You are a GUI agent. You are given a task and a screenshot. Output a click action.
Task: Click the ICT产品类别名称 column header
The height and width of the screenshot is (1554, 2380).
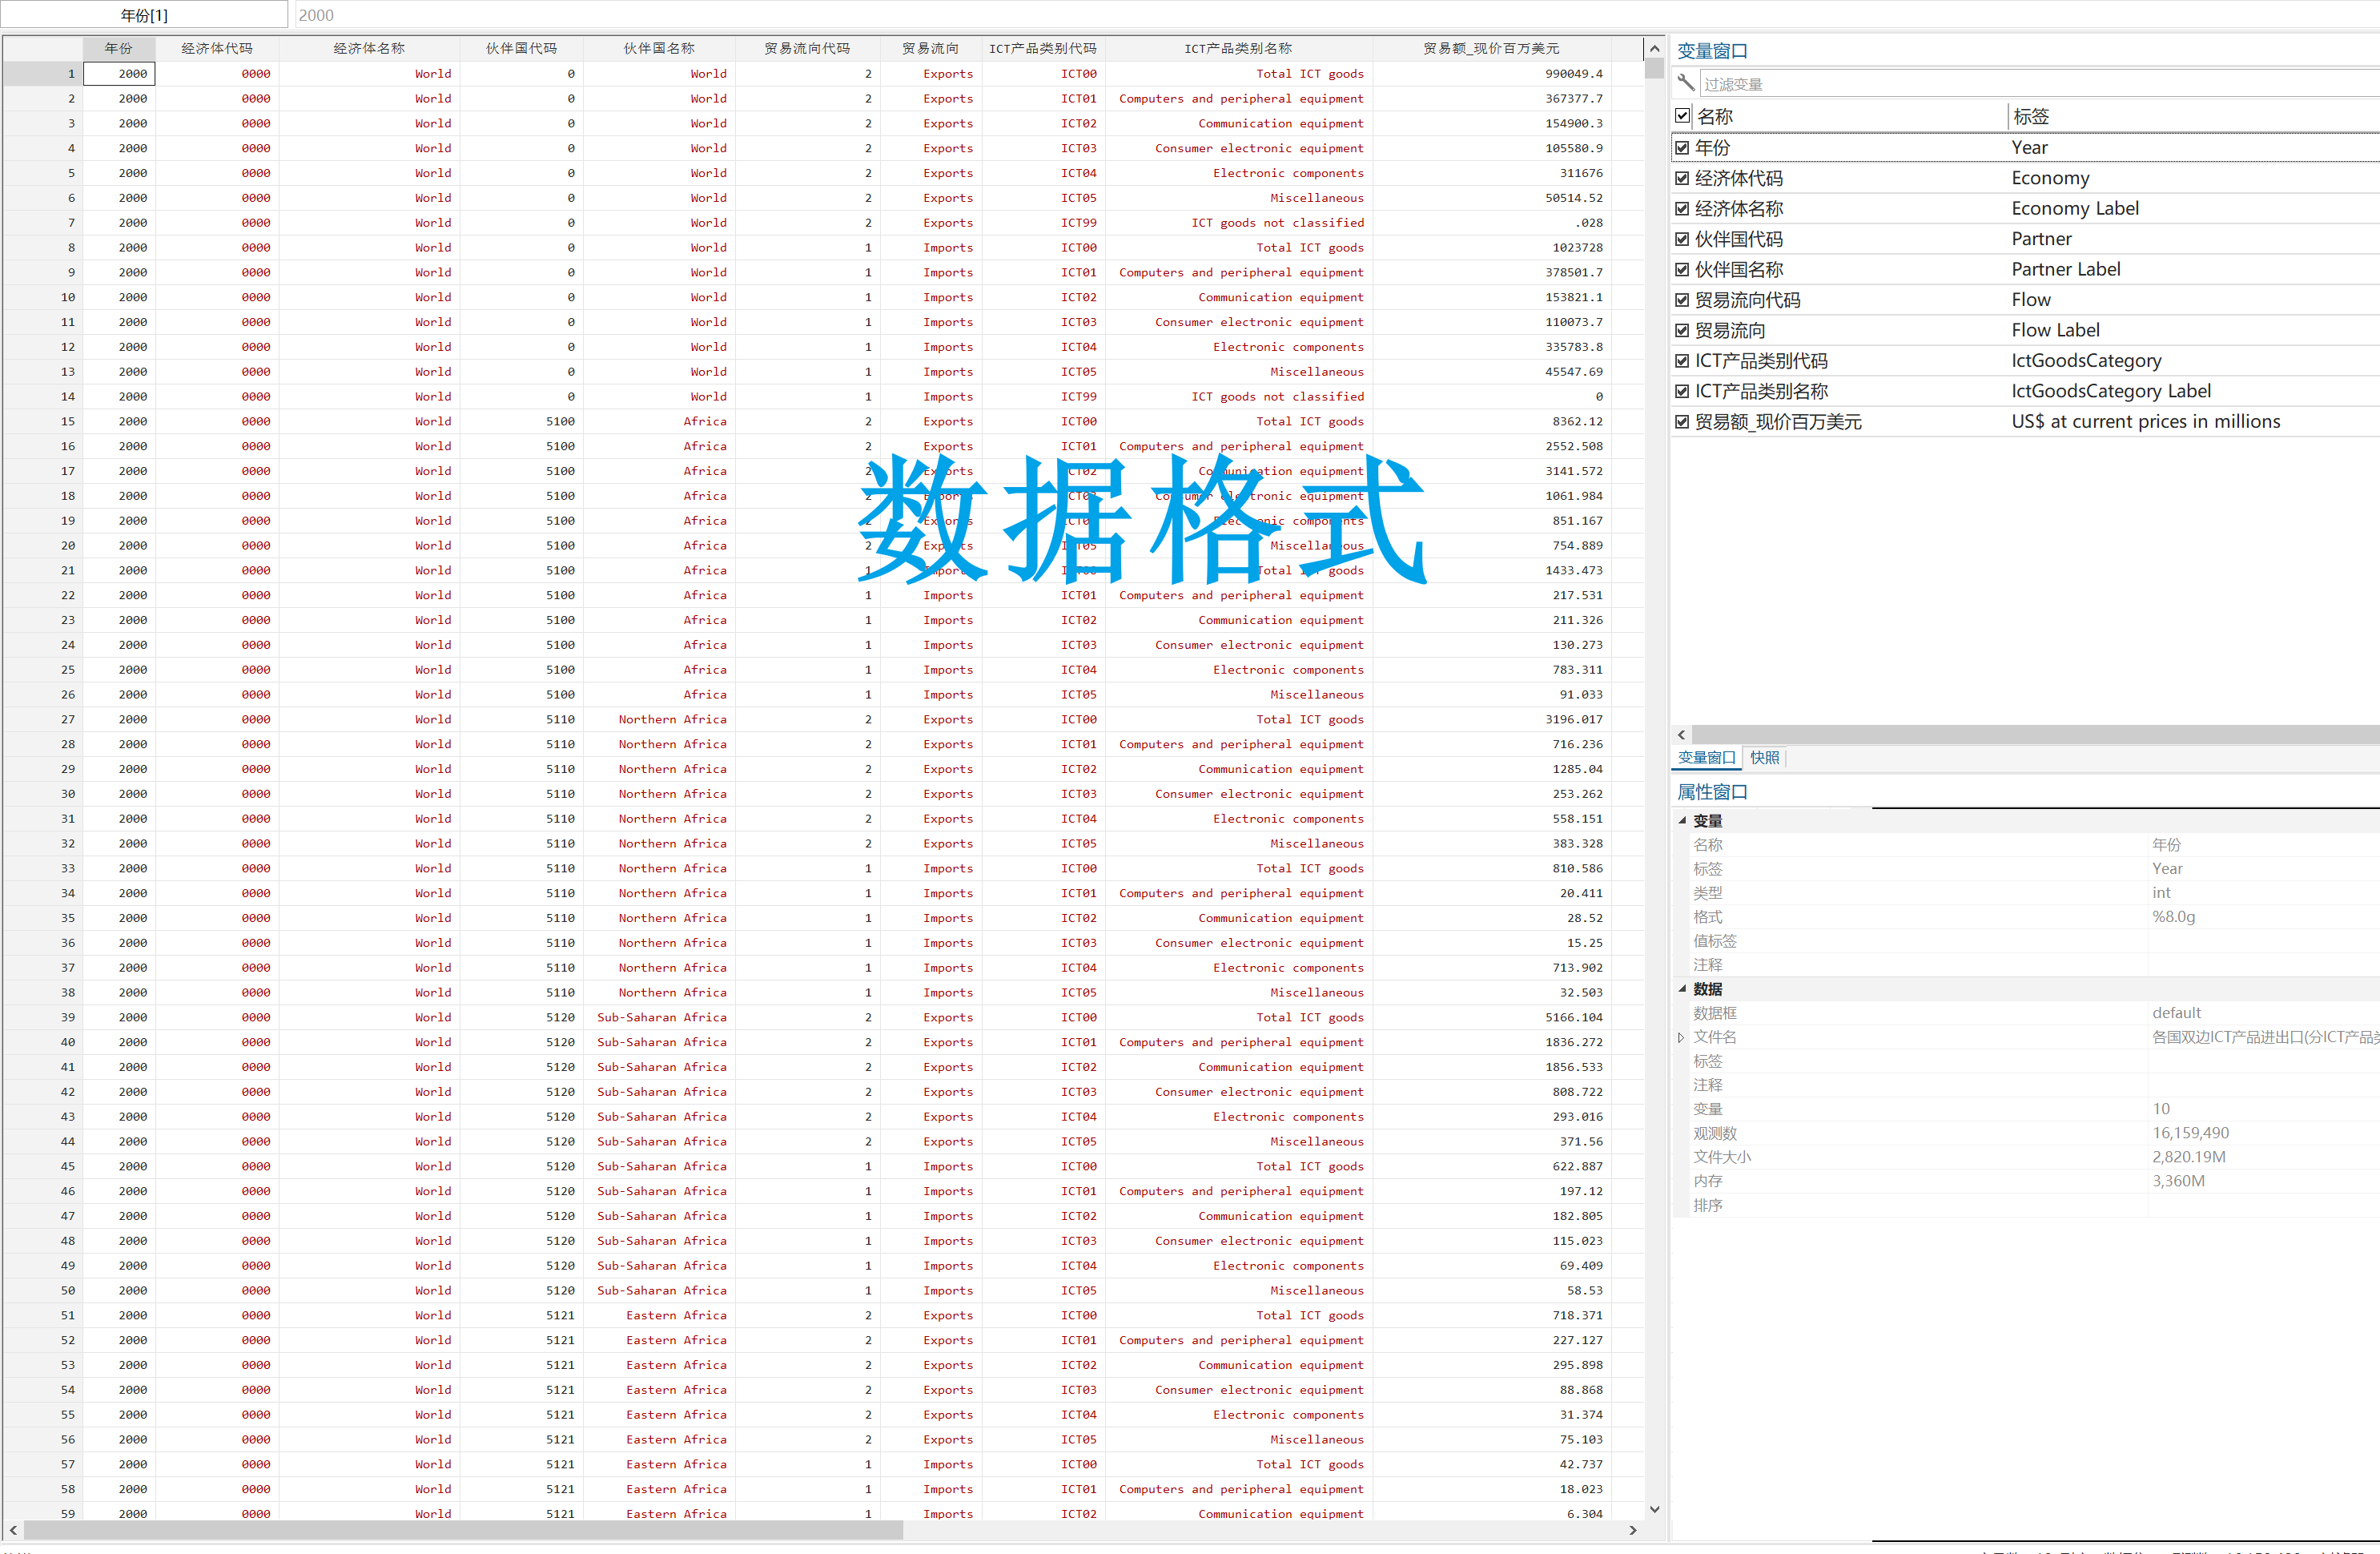pyautogui.click(x=1237, y=48)
